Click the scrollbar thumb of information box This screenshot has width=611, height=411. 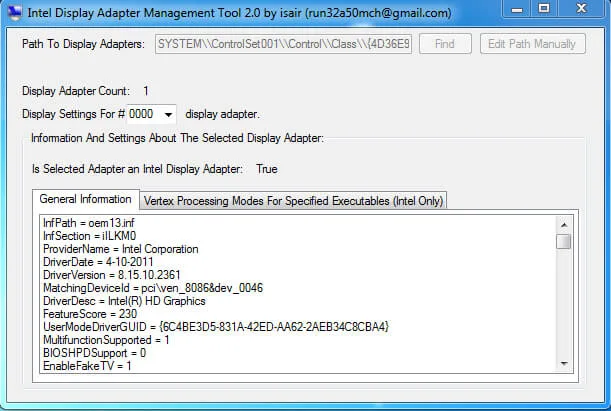(x=563, y=241)
